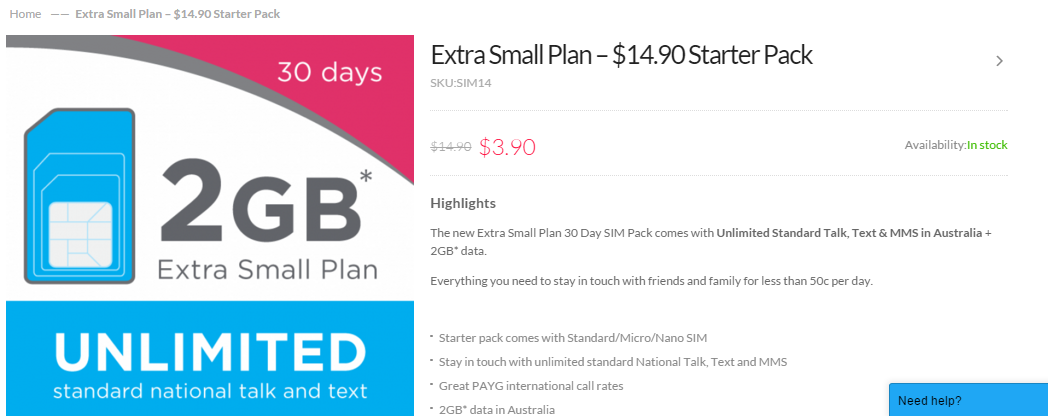
Task: Select the breadcrumb Extra Small Plan entry
Action: coord(177,14)
